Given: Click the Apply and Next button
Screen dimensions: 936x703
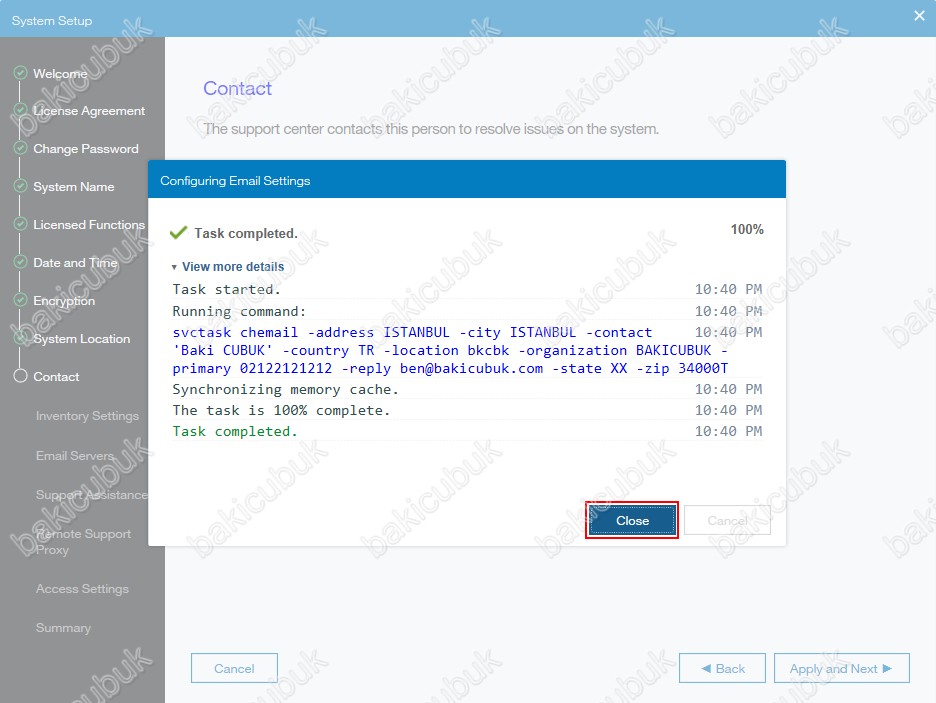Looking at the screenshot, I should [x=842, y=668].
